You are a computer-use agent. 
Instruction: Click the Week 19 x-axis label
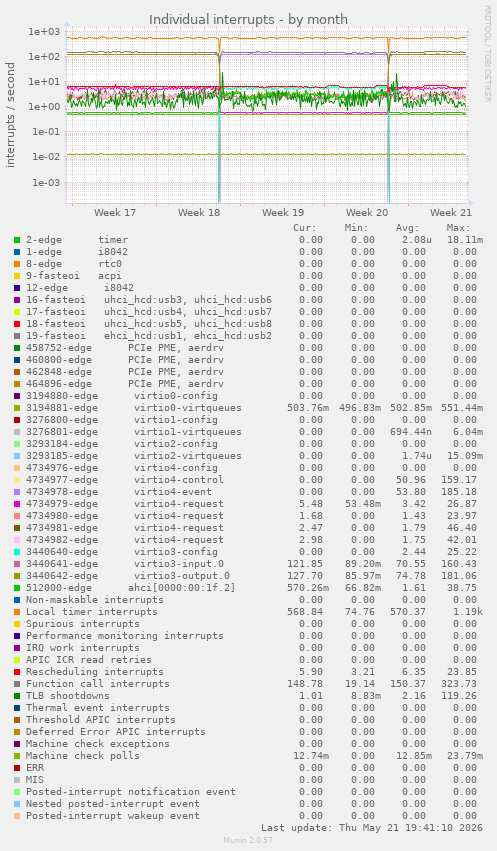point(283,212)
